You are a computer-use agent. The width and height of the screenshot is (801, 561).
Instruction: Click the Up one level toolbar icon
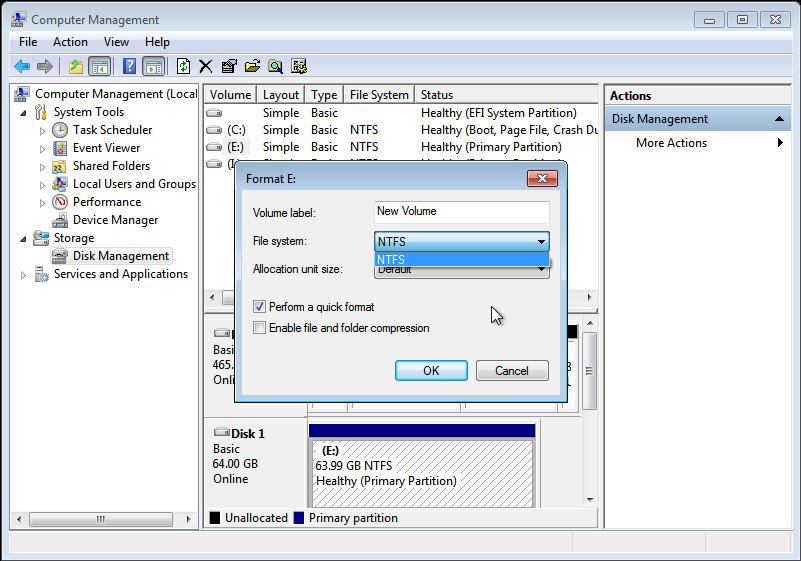click(x=76, y=66)
